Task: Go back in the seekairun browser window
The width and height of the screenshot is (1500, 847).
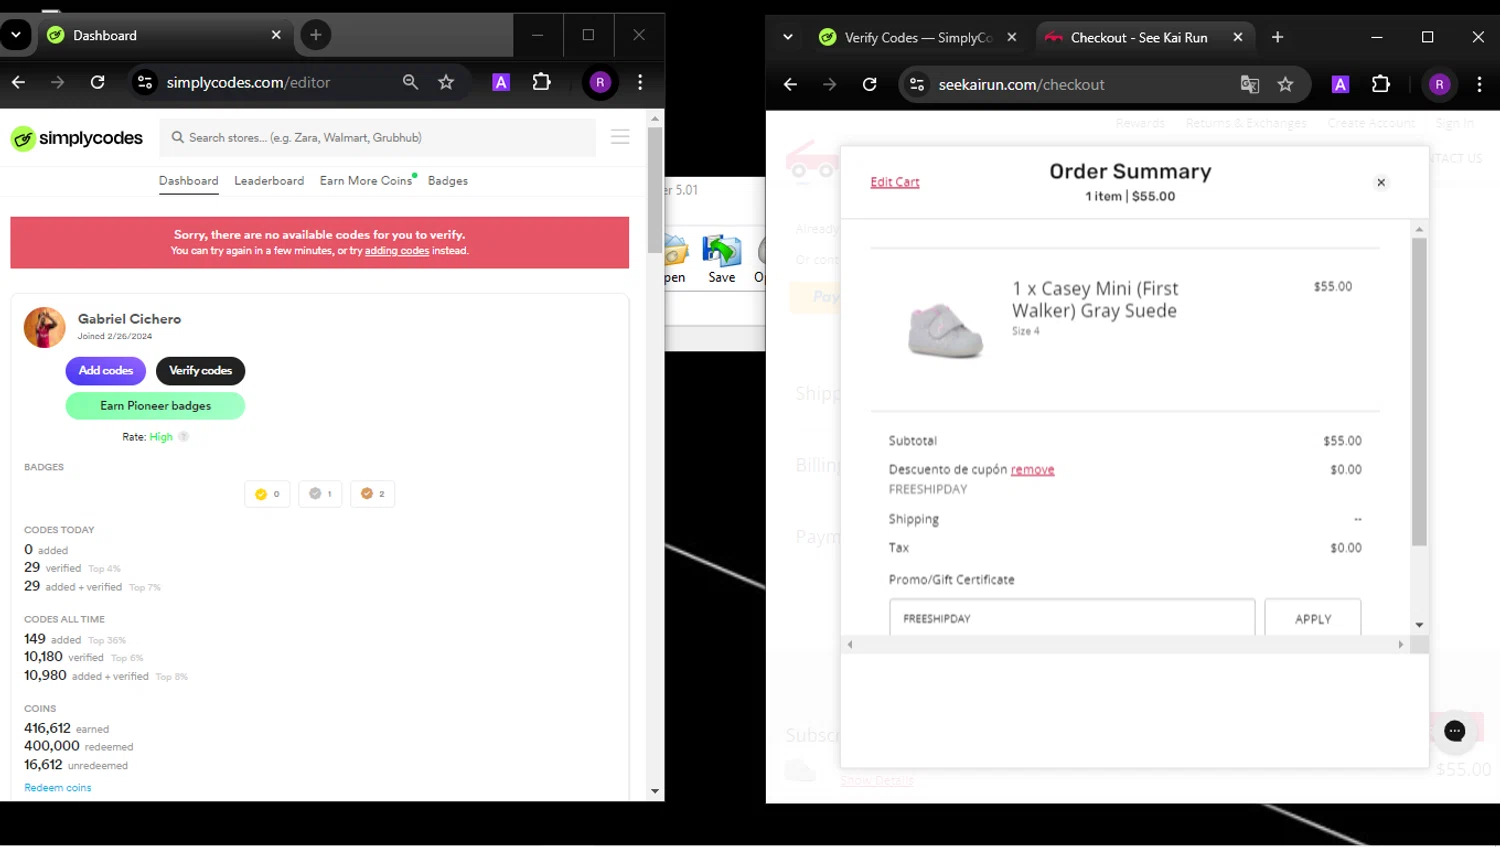Action: click(x=790, y=85)
